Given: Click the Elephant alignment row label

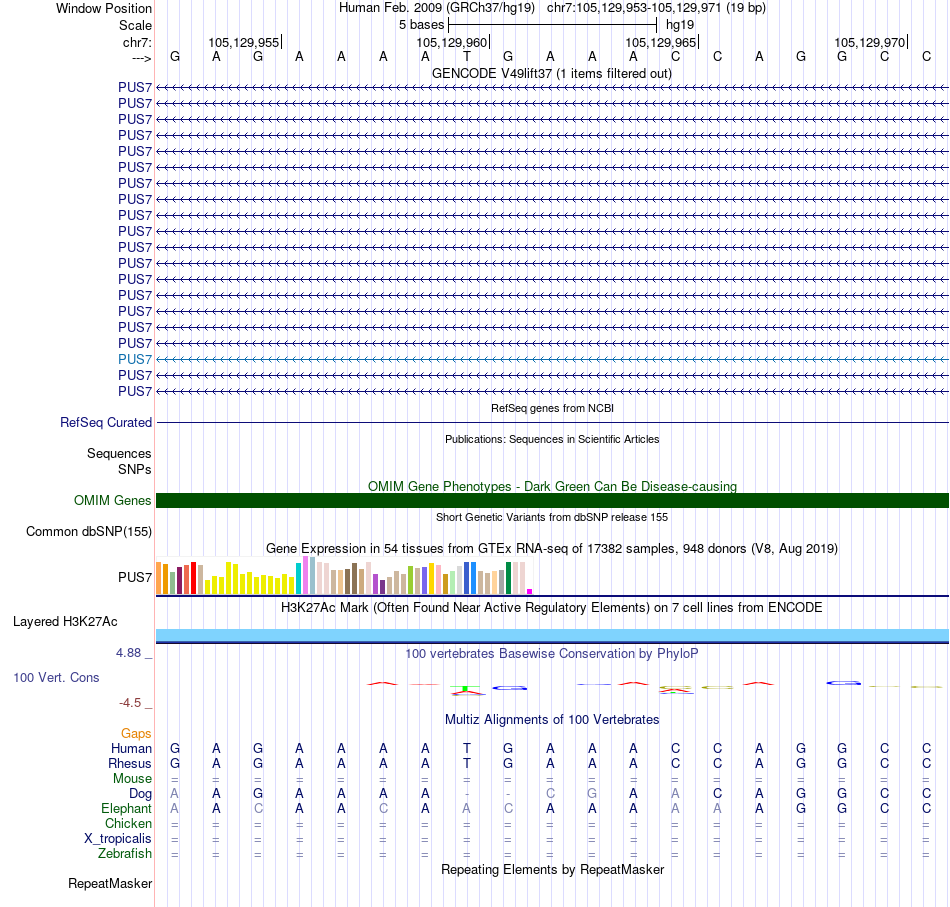Looking at the screenshot, I should point(126,809).
